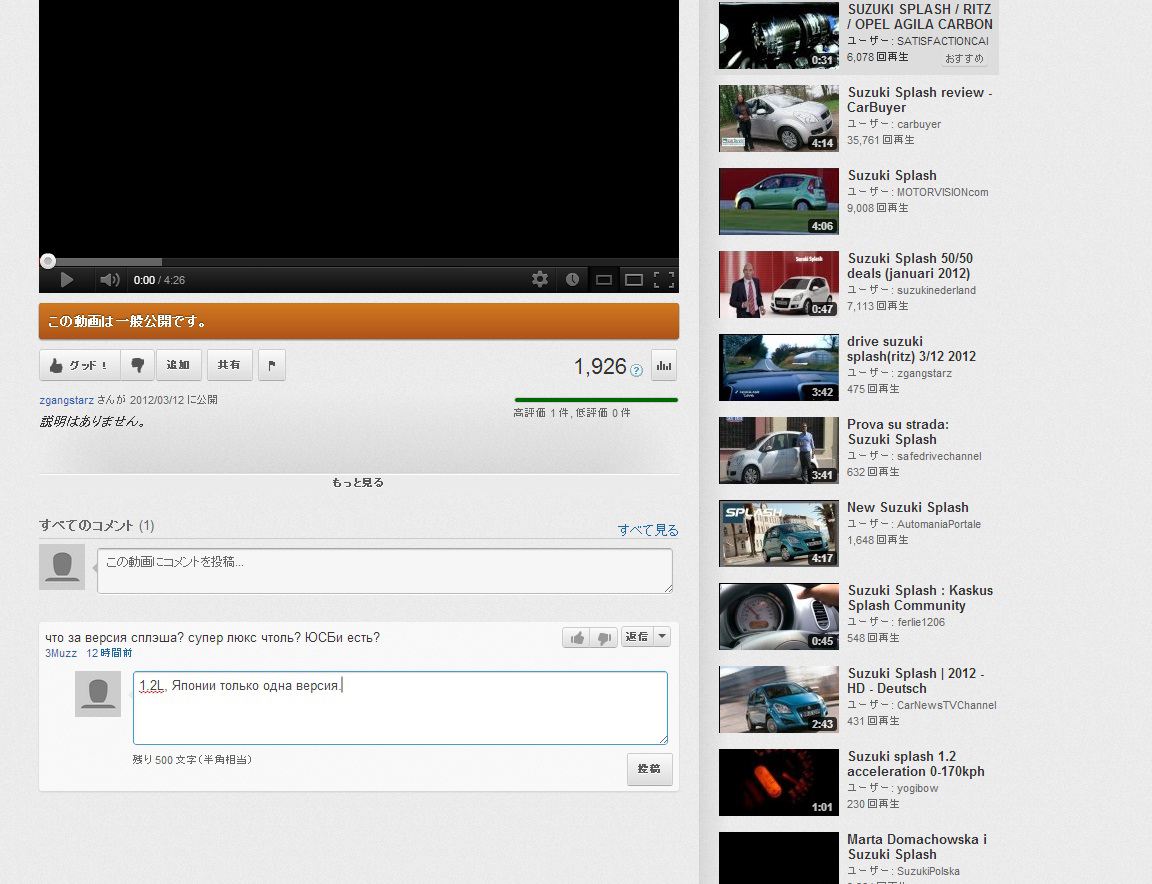The image size is (1152, 884).
Task: Click title Prova su strada: Suzuki Splash
Action: pyautogui.click(x=898, y=432)
